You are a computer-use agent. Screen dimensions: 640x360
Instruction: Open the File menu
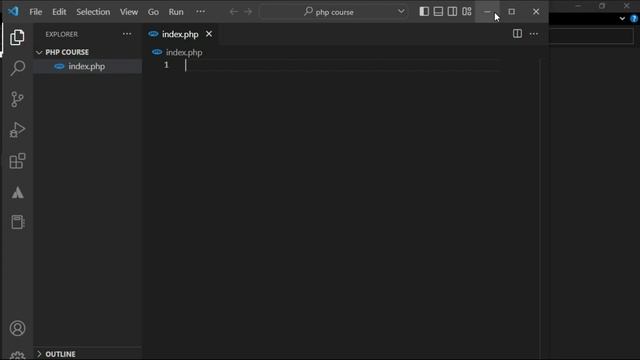36,12
